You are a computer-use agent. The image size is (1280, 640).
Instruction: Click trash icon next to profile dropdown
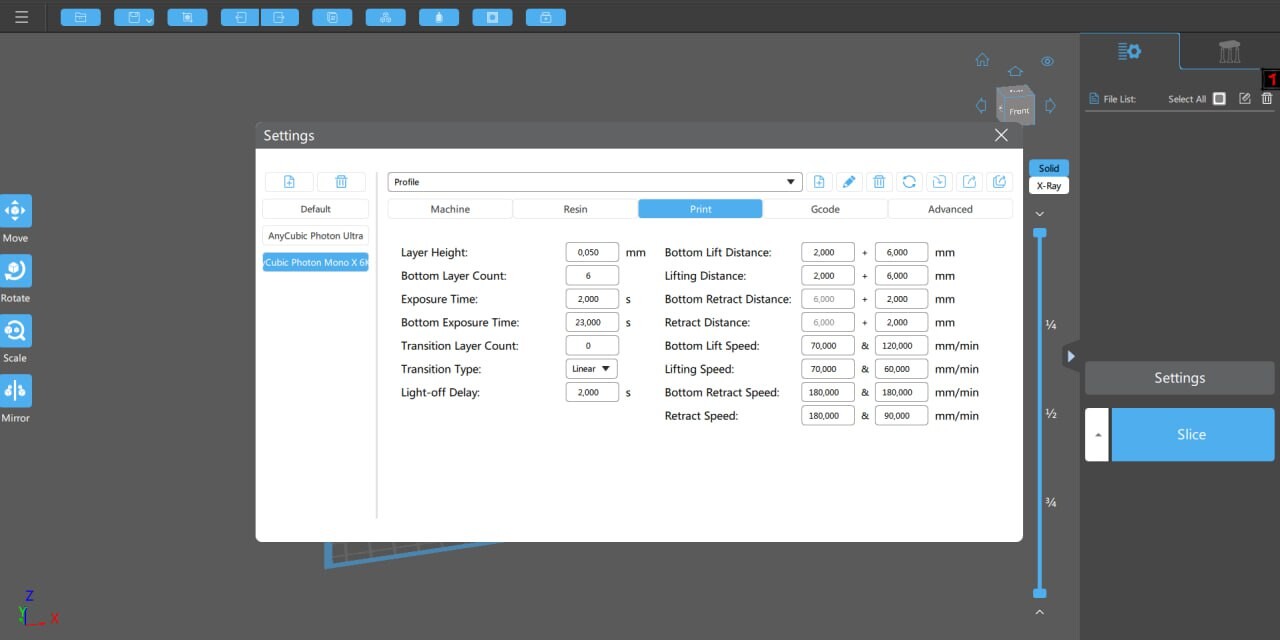click(x=879, y=182)
